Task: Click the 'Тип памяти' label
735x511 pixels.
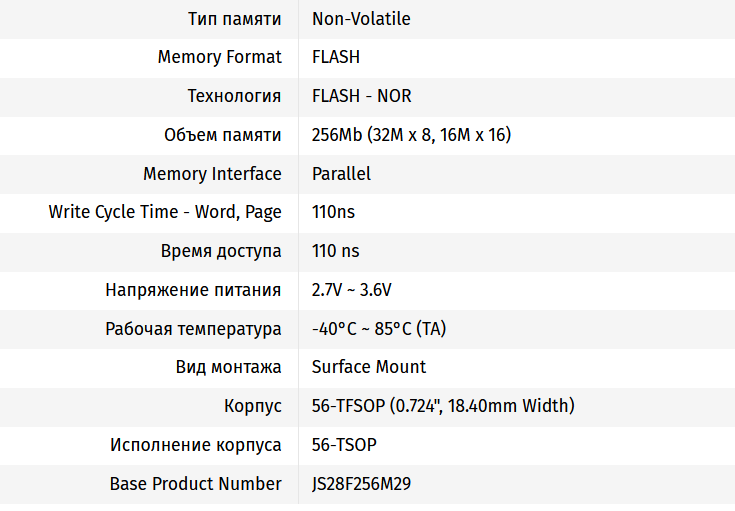Action: point(234,19)
